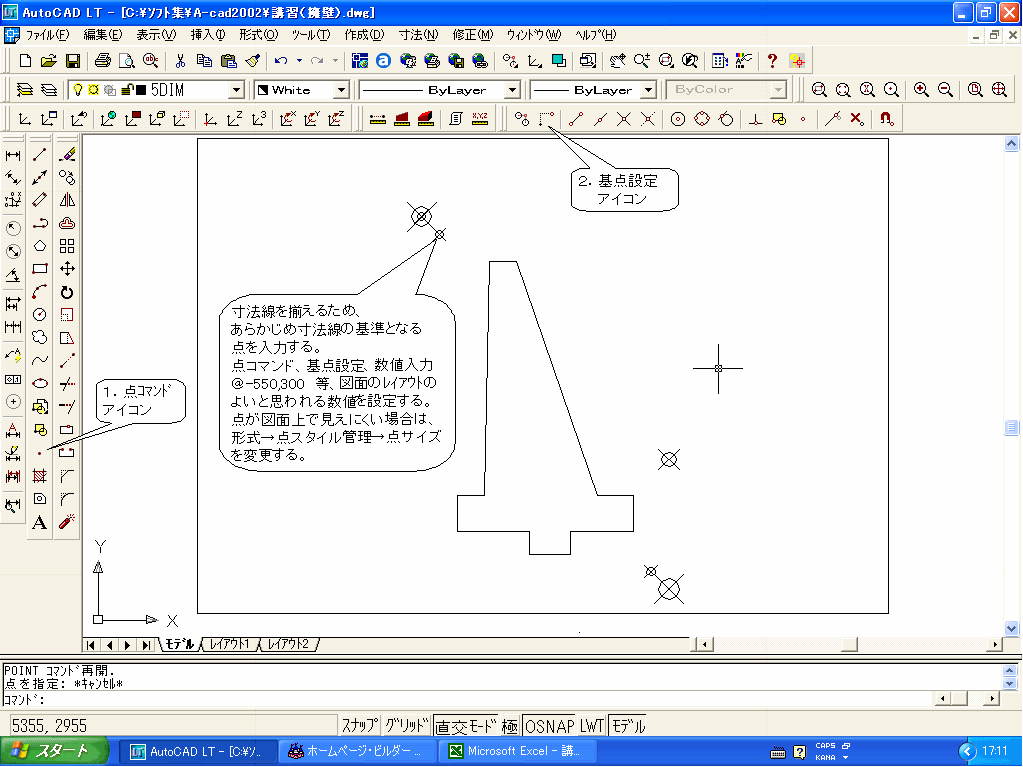Image resolution: width=1023 pixels, height=767 pixels.
Task: Open the 形式(O) menu
Action: click(258, 35)
